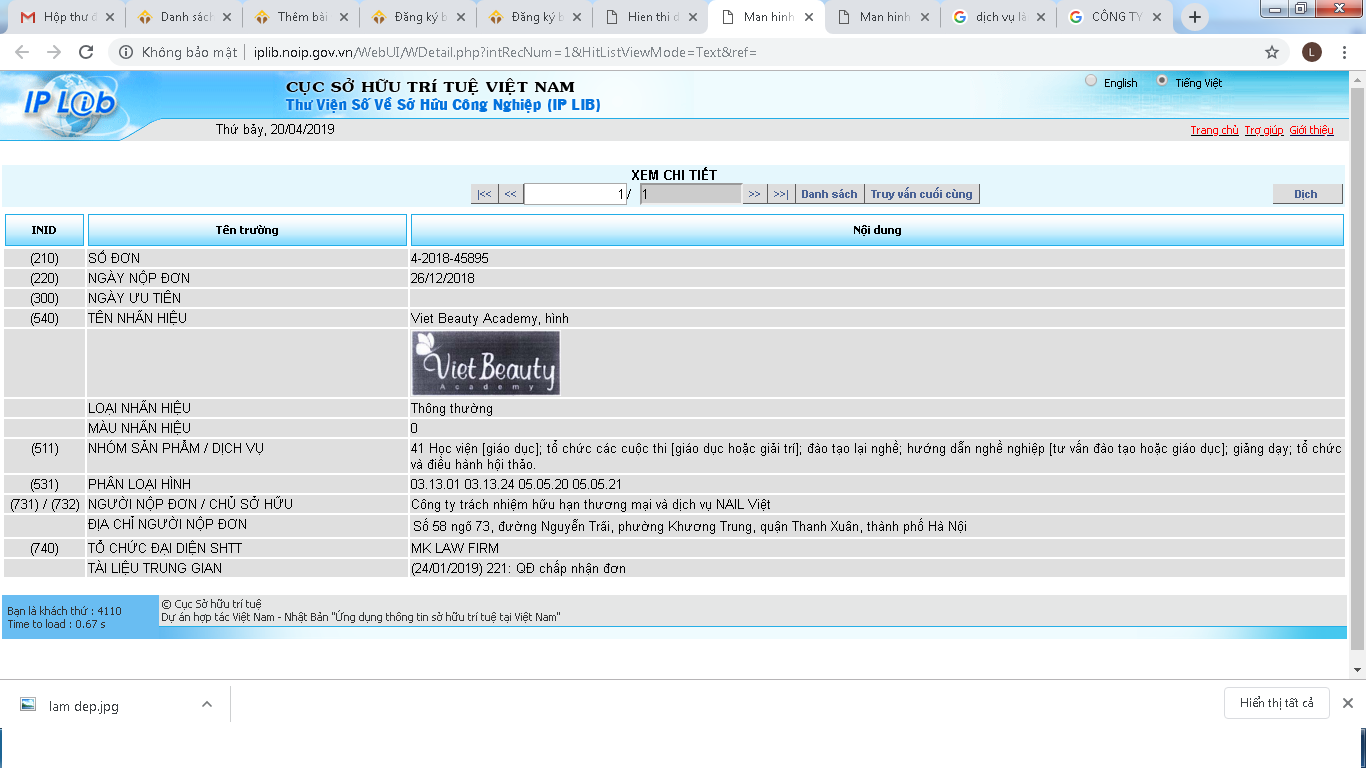Open a new tab with plus button
Screen dimensions: 1366x768
click(x=1195, y=17)
